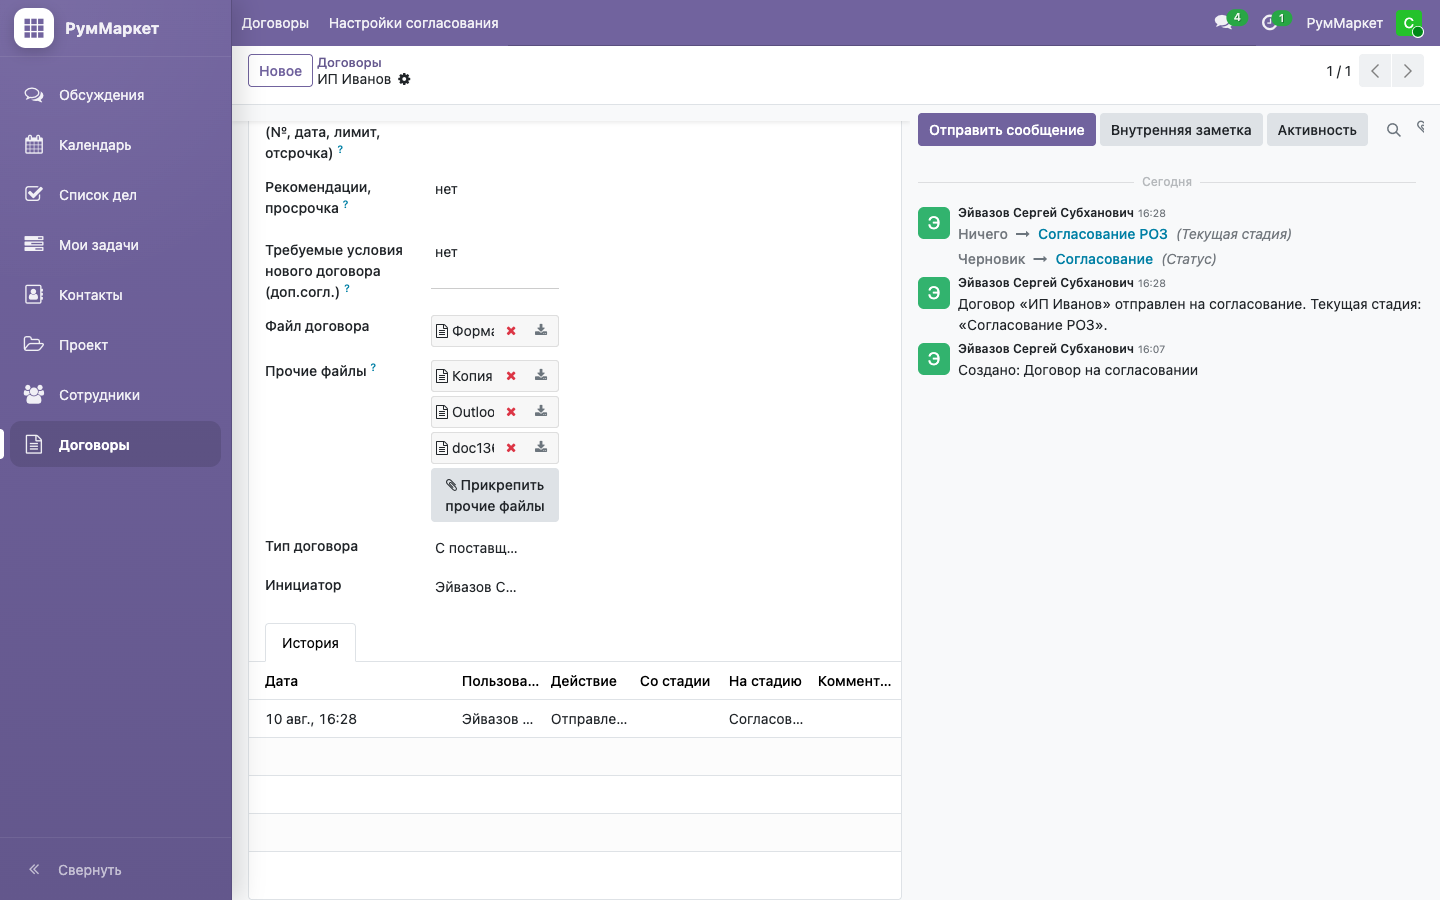
Task: Go to next record arrow
Action: pyautogui.click(x=1408, y=71)
